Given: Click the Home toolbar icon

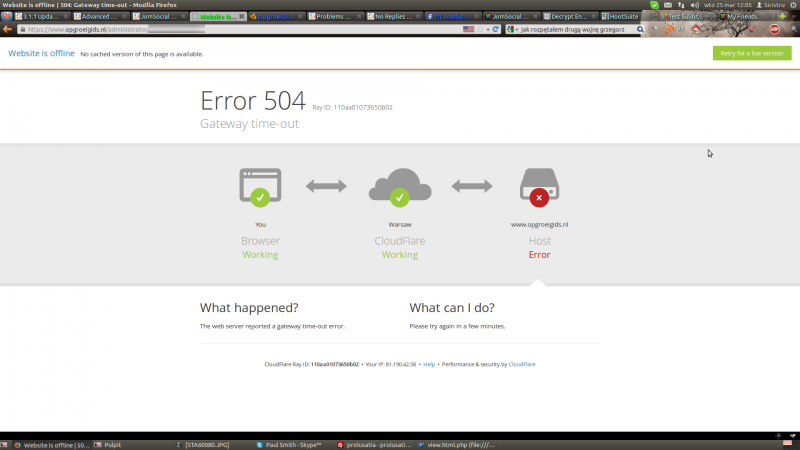Looking at the screenshot, I should pyautogui.click(x=695, y=30).
